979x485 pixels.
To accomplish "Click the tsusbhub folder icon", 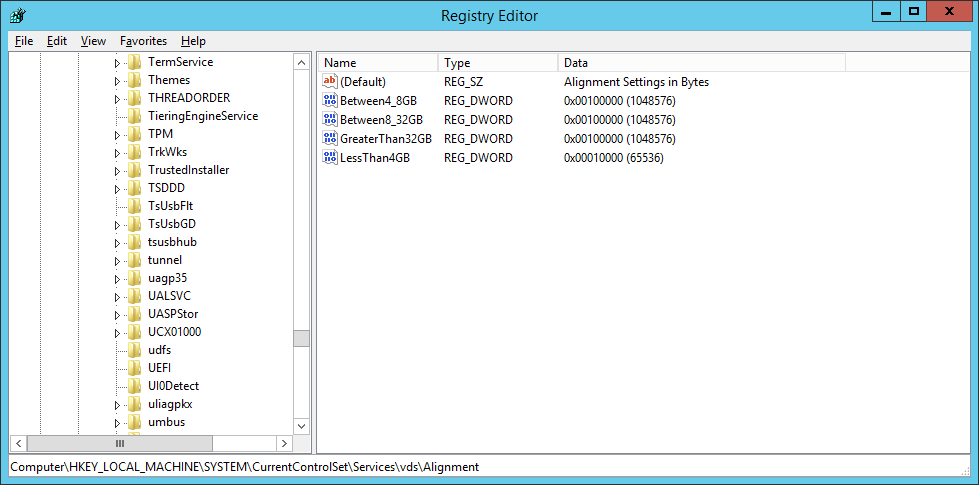I will coord(134,242).
